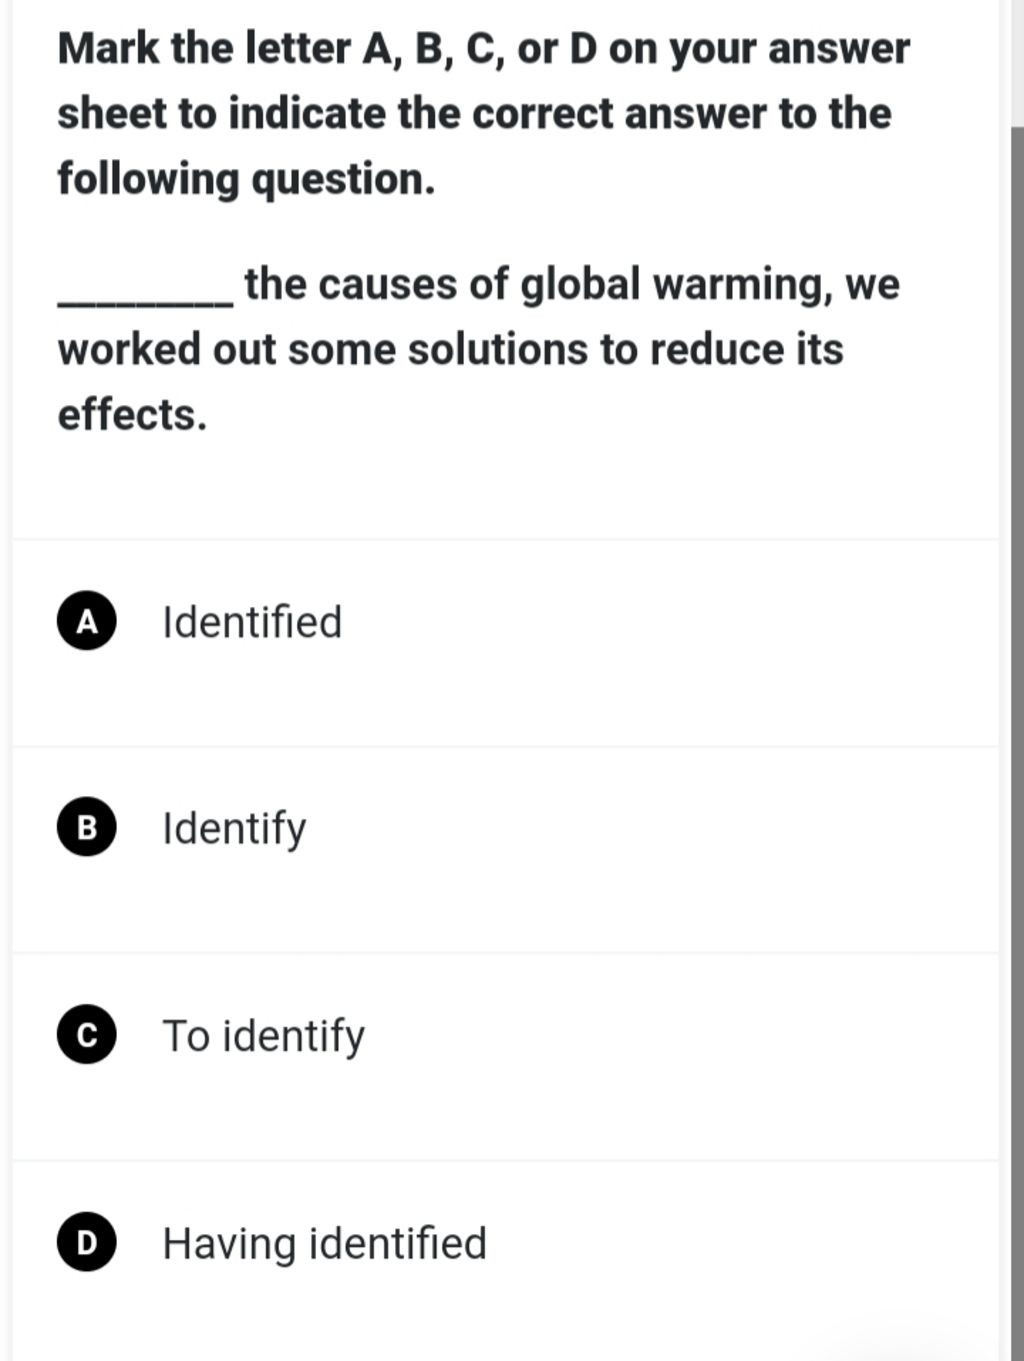This screenshot has width=1024, height=1361.
Task: Click the words 'reduce its' in the question
Action: coord(746,349)
